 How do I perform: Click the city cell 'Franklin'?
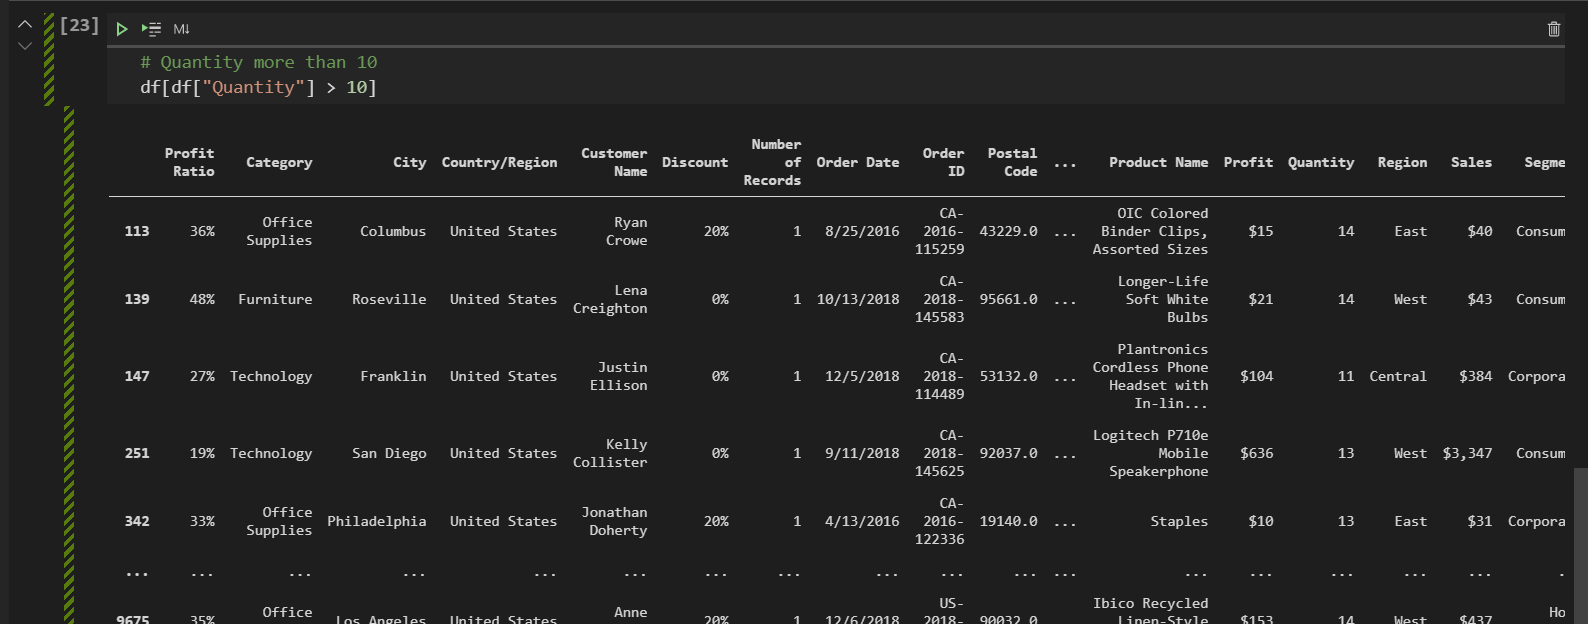[393, 376]
